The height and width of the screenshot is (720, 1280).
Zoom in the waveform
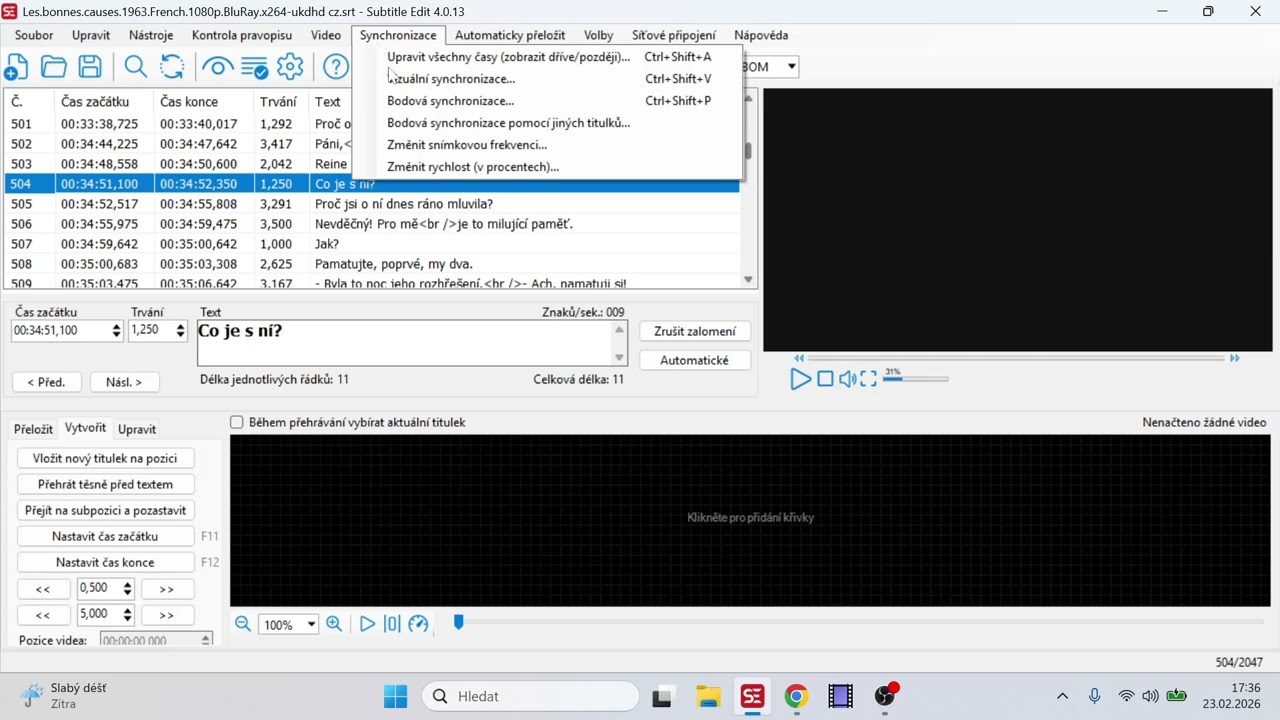click(x=334, y=624)
